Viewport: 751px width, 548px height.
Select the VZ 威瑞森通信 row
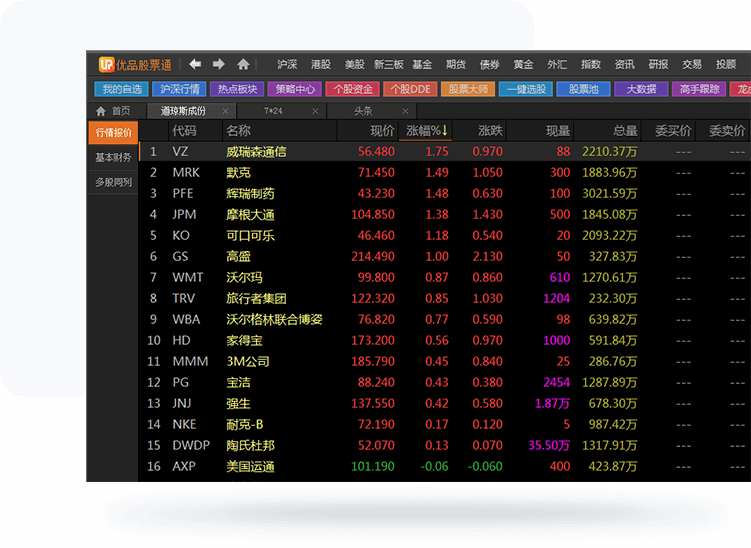(x=444, y=152)
